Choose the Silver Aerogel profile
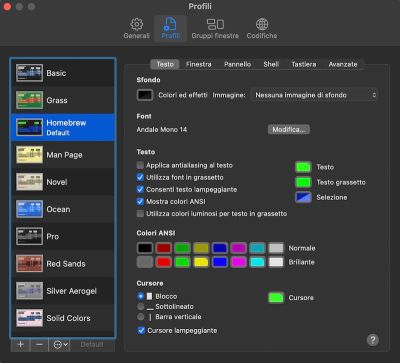 pos(63,291)
